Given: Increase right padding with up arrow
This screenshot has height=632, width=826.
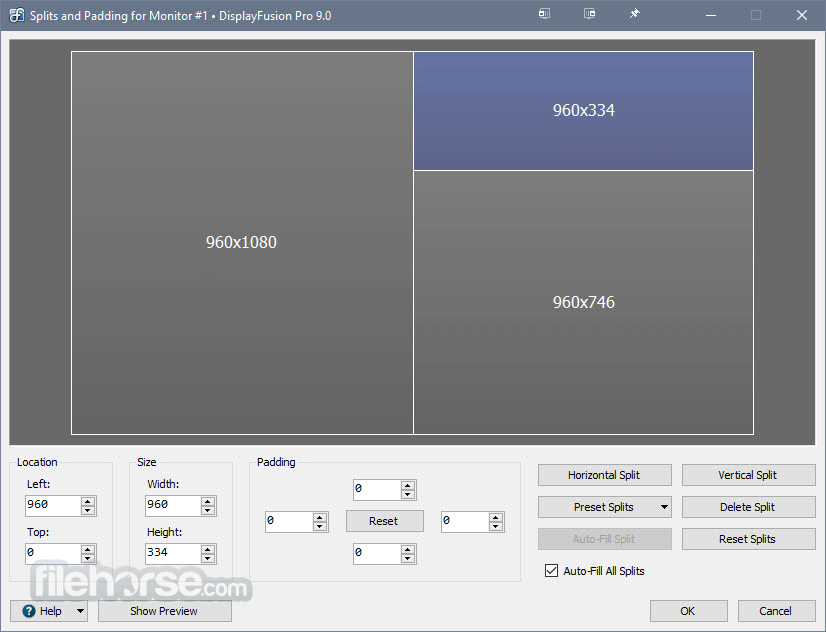Looking at the screenshot, I should [496, 517].
